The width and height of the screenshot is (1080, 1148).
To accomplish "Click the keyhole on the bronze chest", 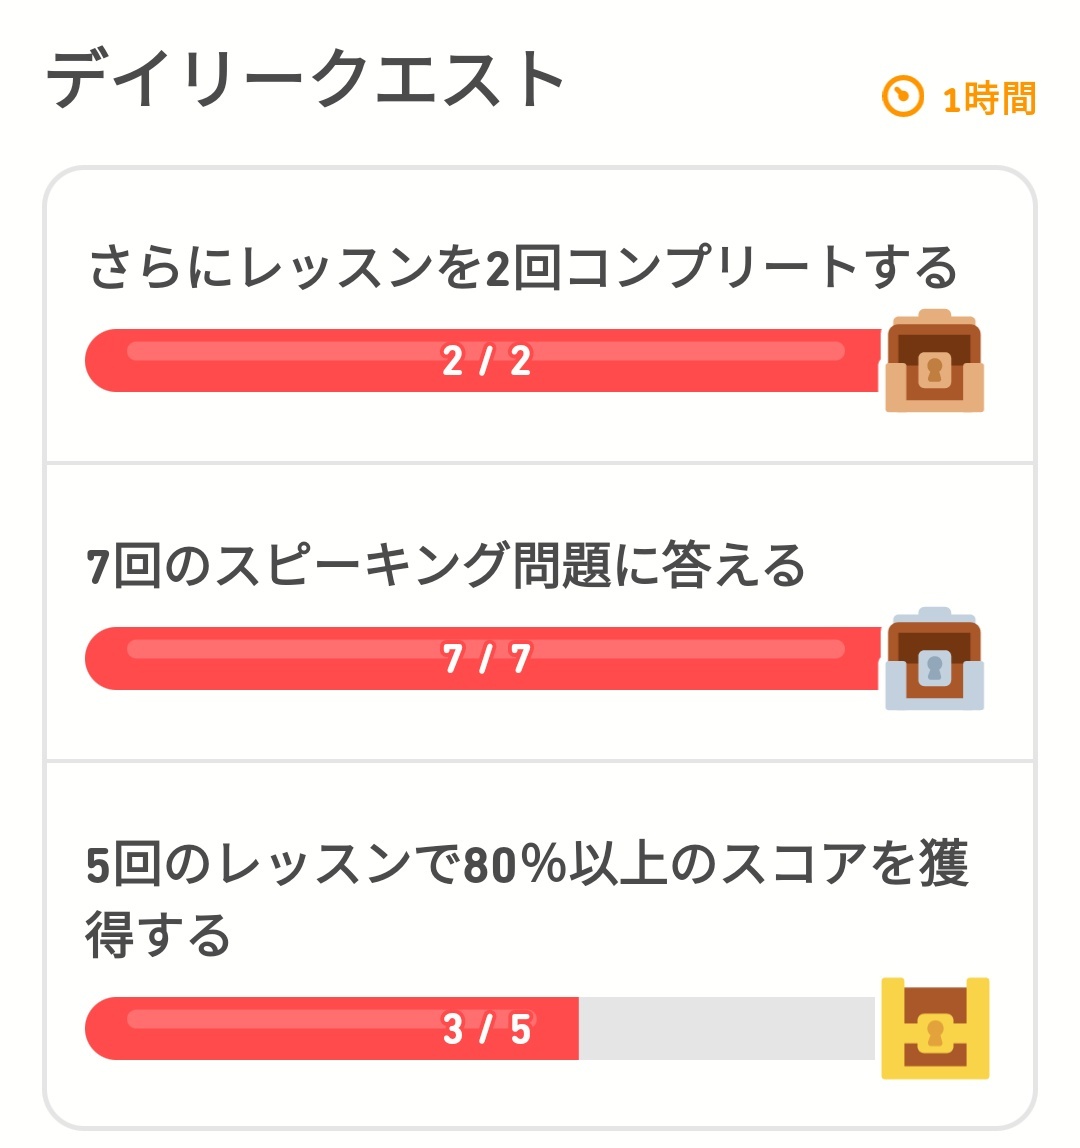I will 934,370.
